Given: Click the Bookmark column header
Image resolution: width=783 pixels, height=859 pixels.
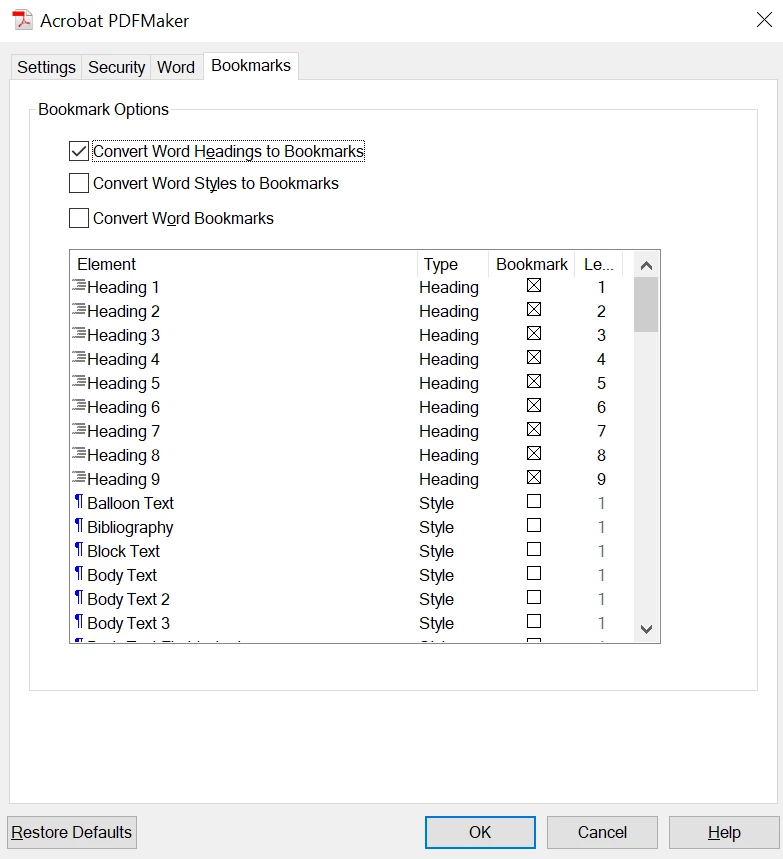Looking at the screenshot, I should pos(531,264).
